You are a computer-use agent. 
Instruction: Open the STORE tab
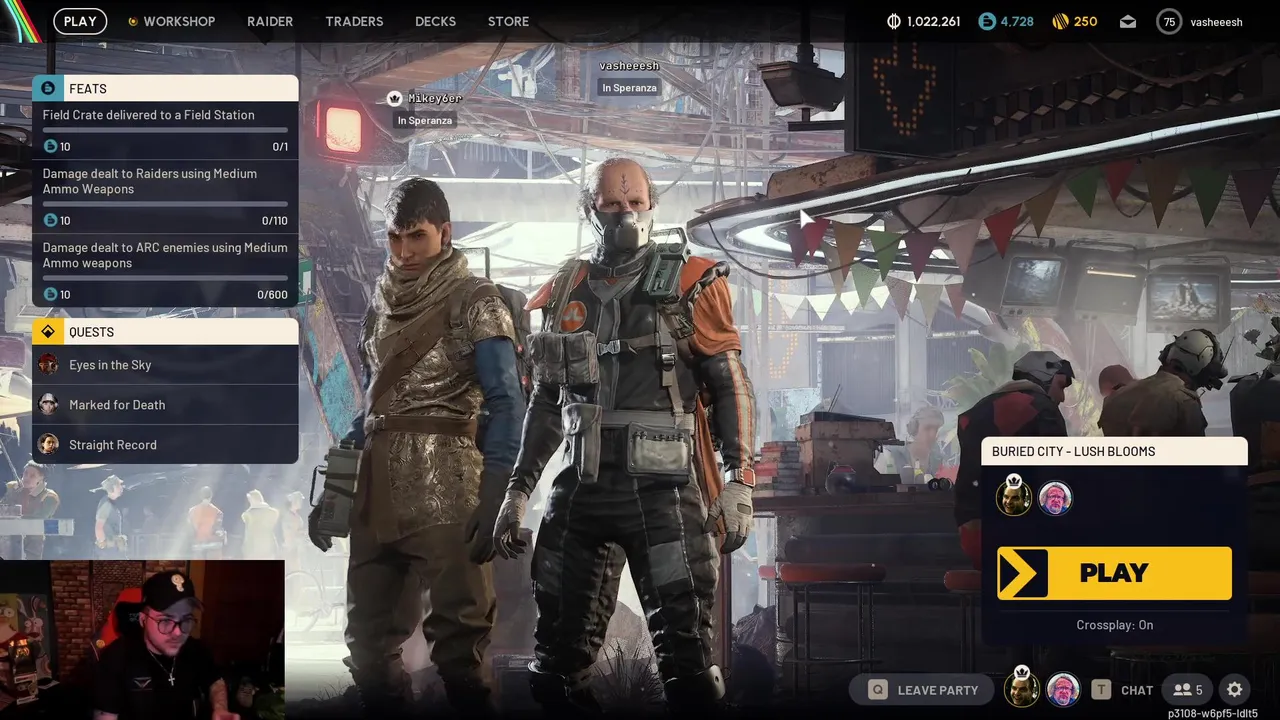[x=508, y=21]
